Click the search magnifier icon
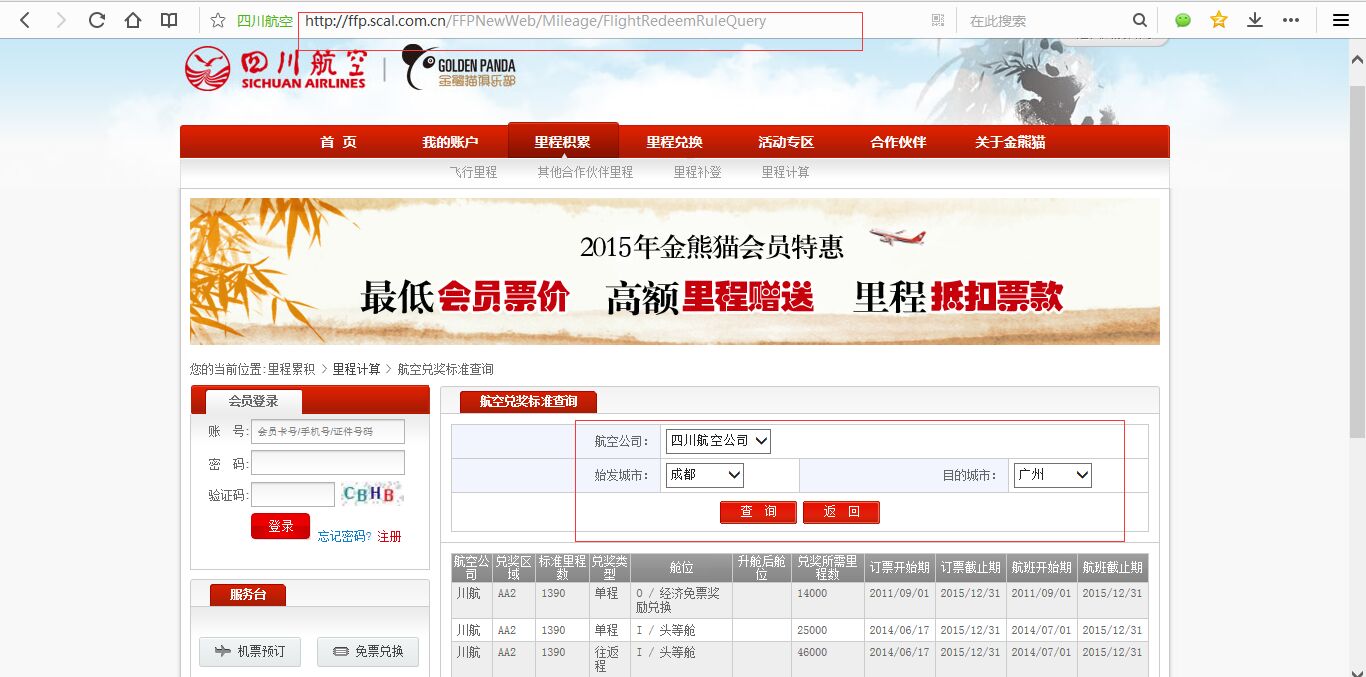 pos(1139,20)
